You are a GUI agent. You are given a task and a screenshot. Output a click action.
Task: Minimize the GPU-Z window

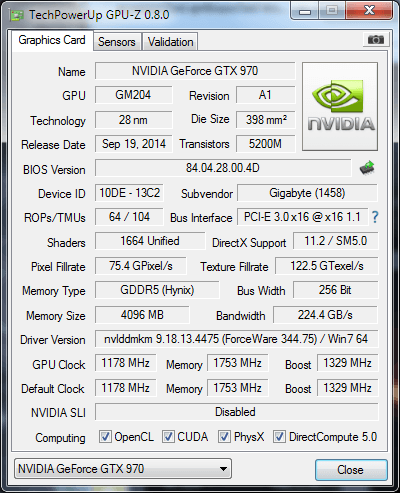point(305,11)
